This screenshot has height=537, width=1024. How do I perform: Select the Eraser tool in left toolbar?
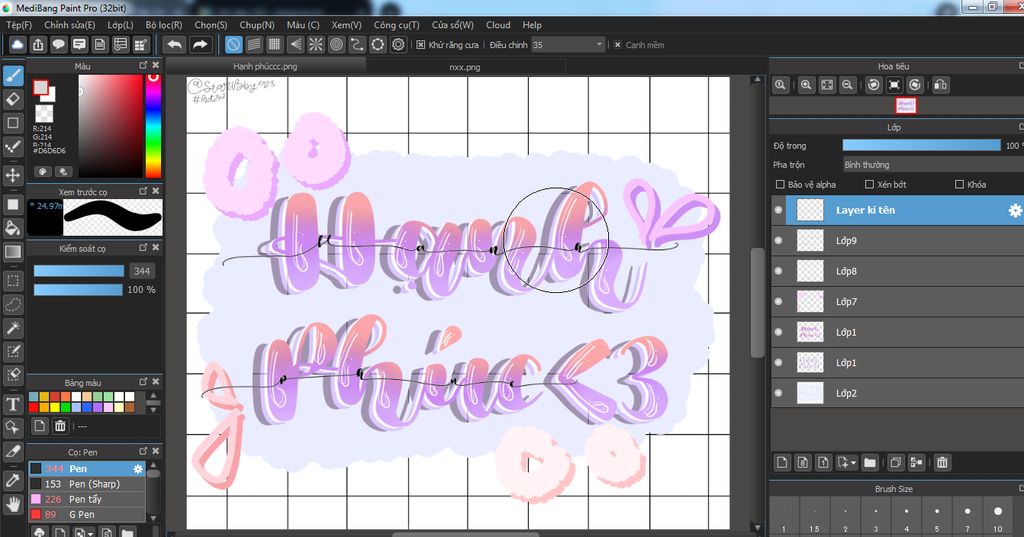pyautogui.click(x=12, y=99)
